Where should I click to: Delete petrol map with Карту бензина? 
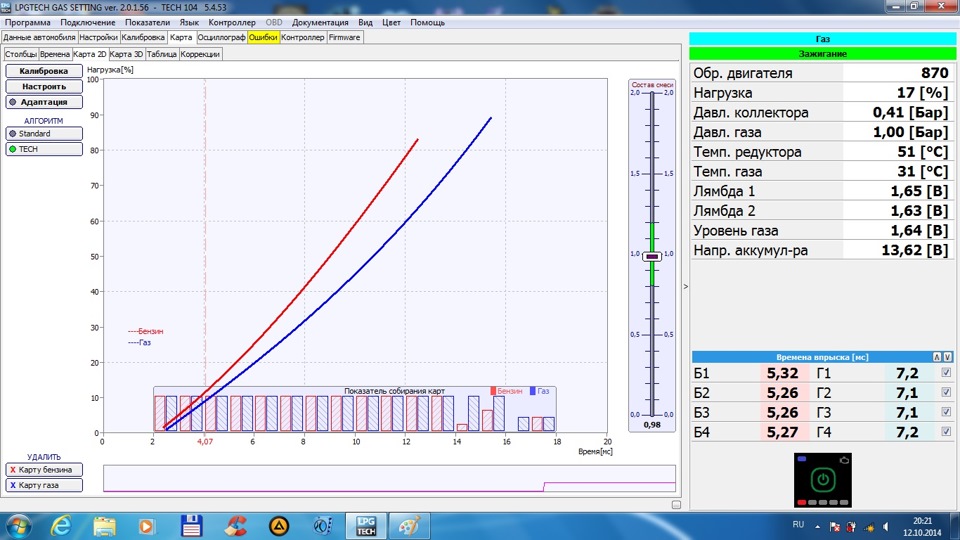coord(44,470)
